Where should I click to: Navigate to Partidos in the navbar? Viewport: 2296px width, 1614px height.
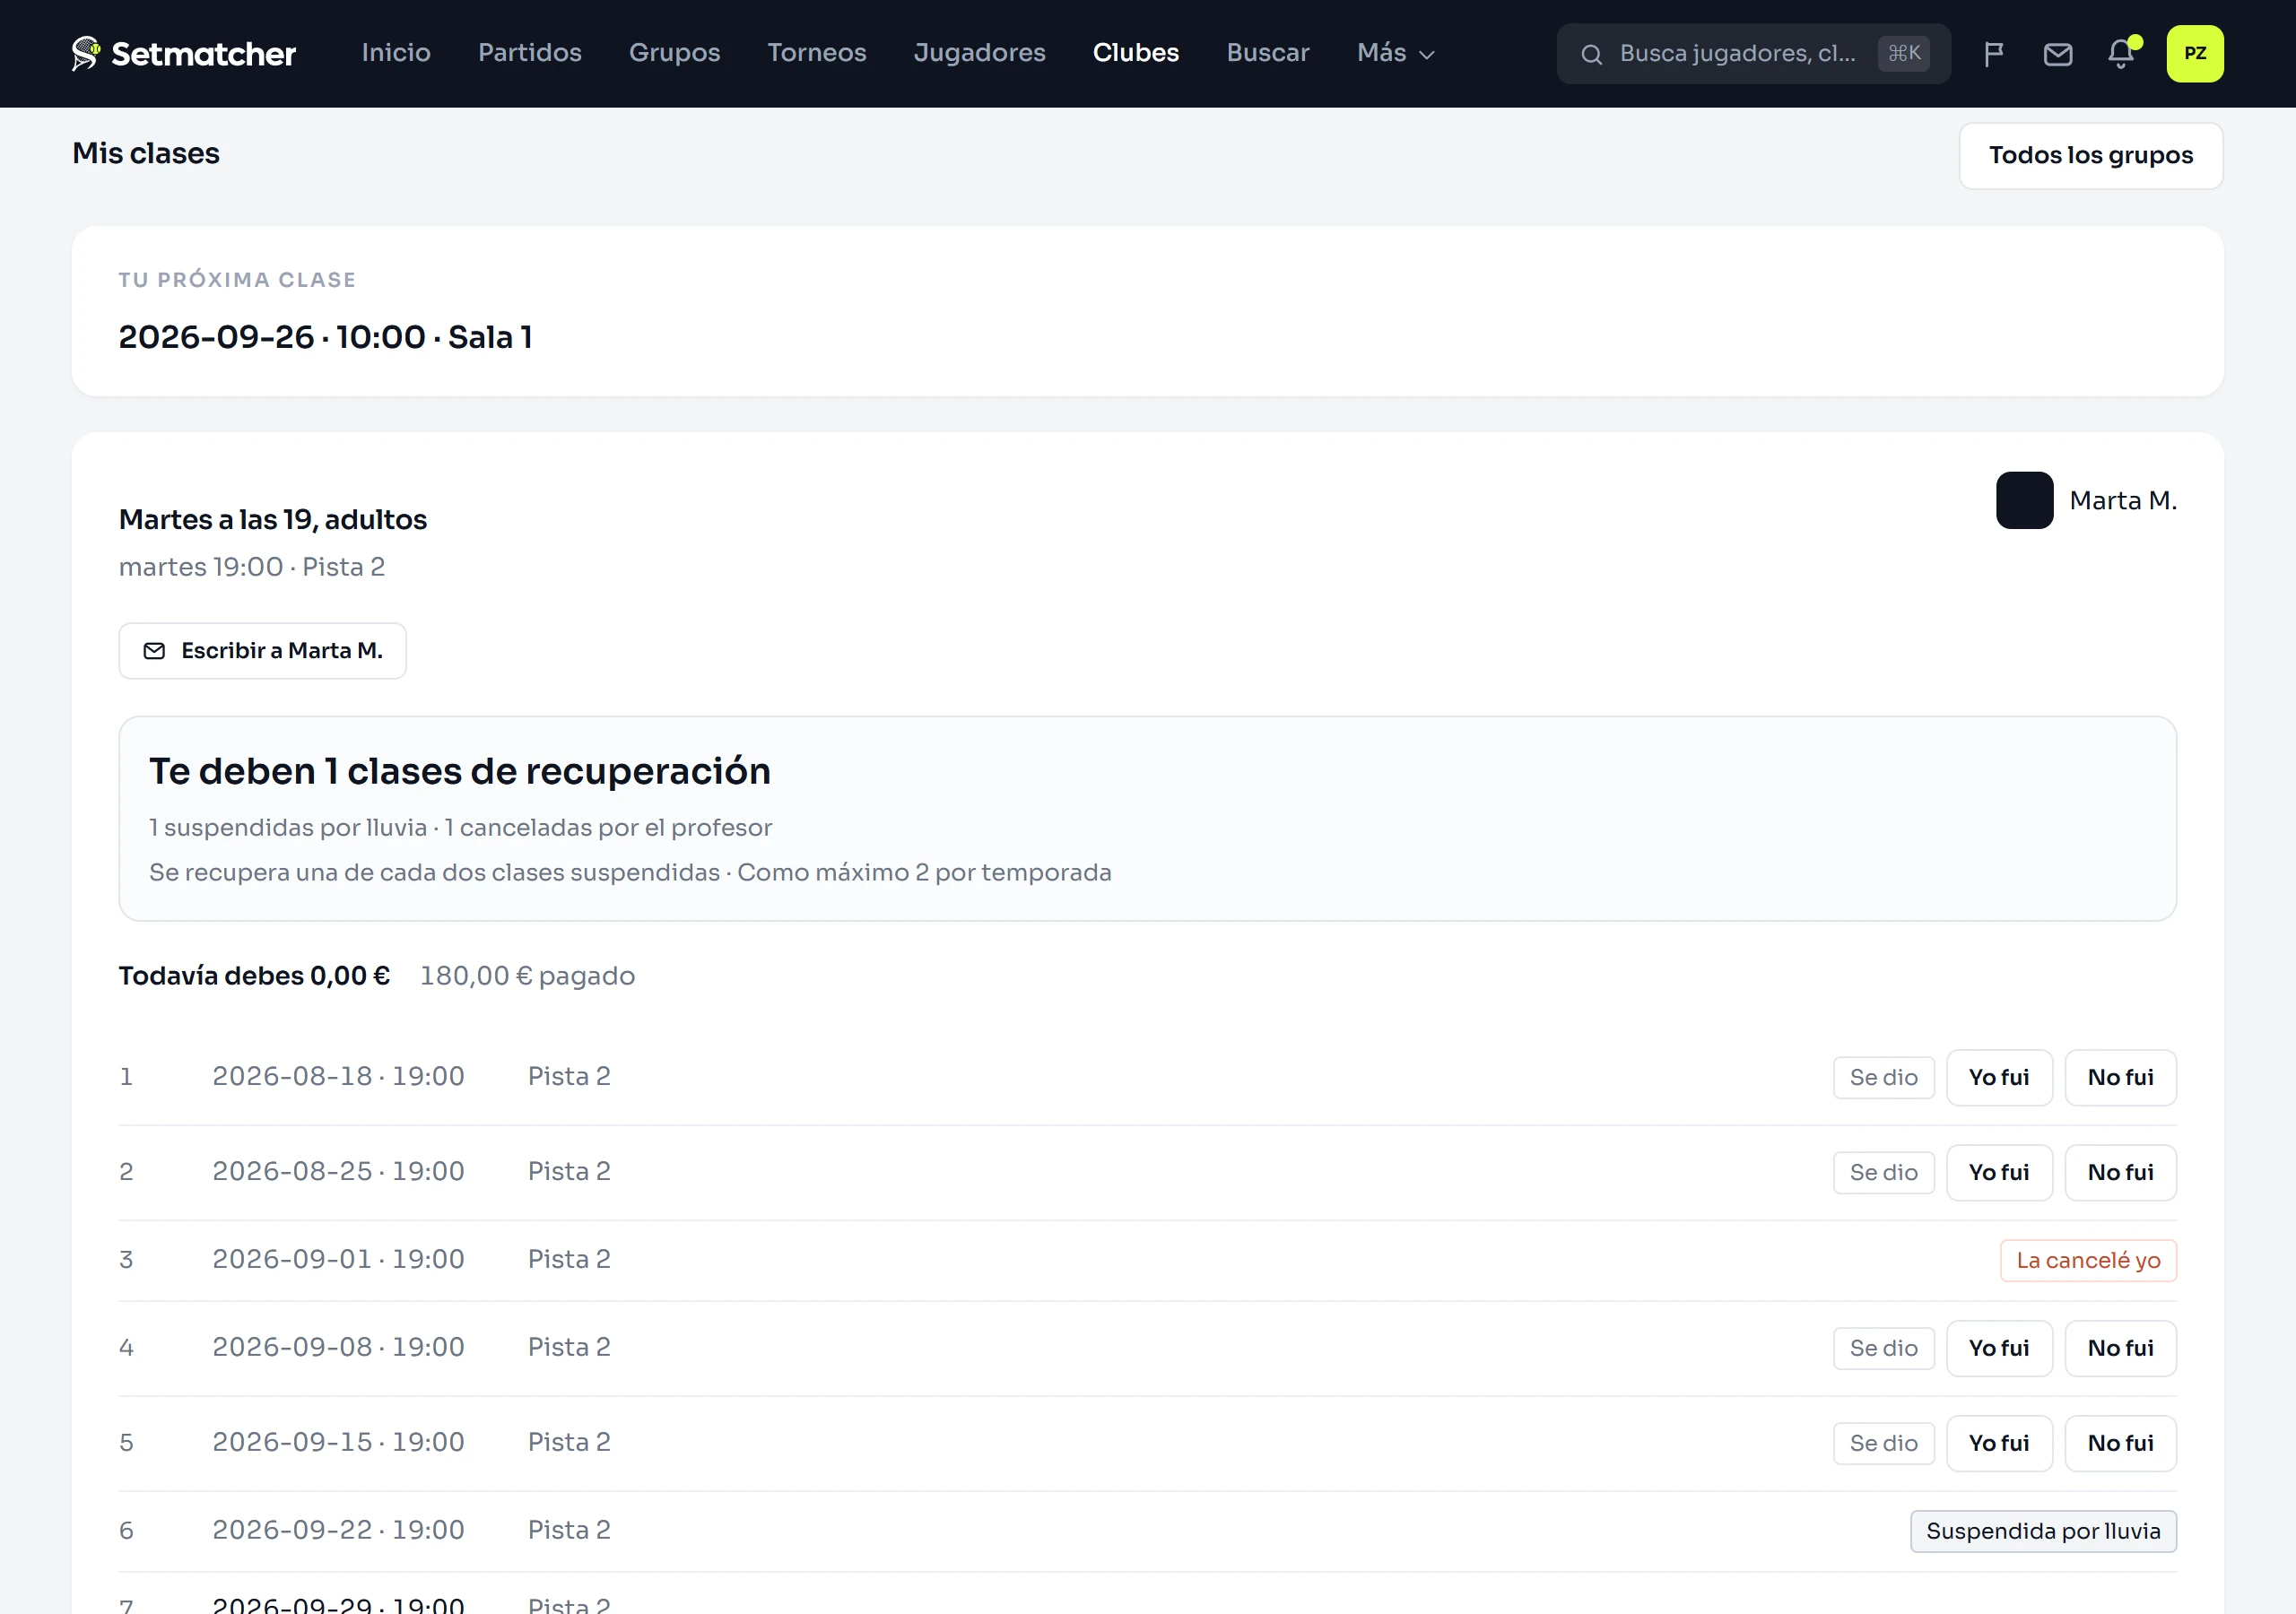pos(529,53)
